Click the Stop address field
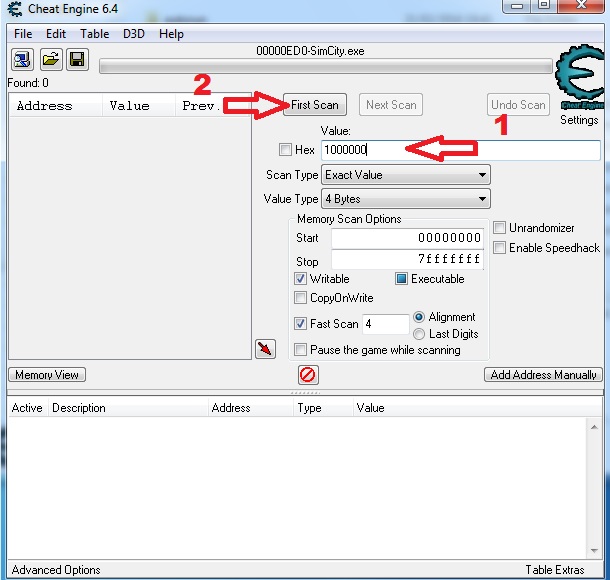610x580 pixels. [407, 259]
